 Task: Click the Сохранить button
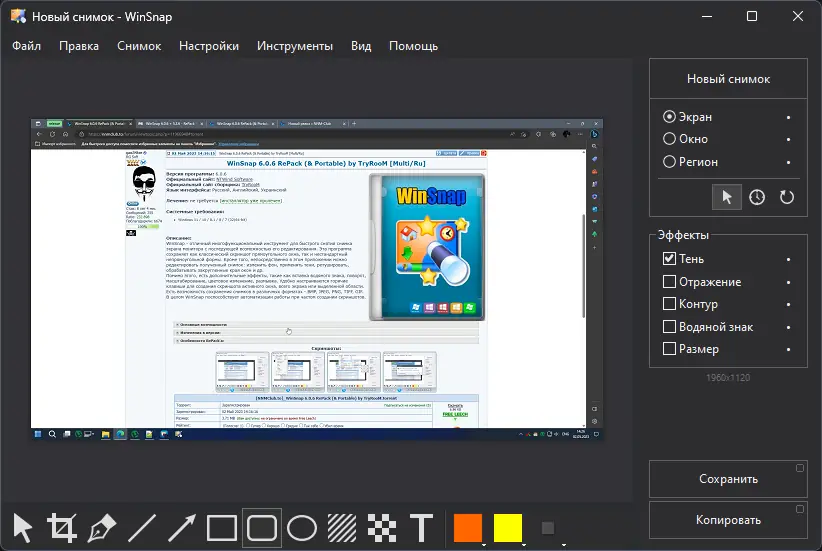(728, 479)
